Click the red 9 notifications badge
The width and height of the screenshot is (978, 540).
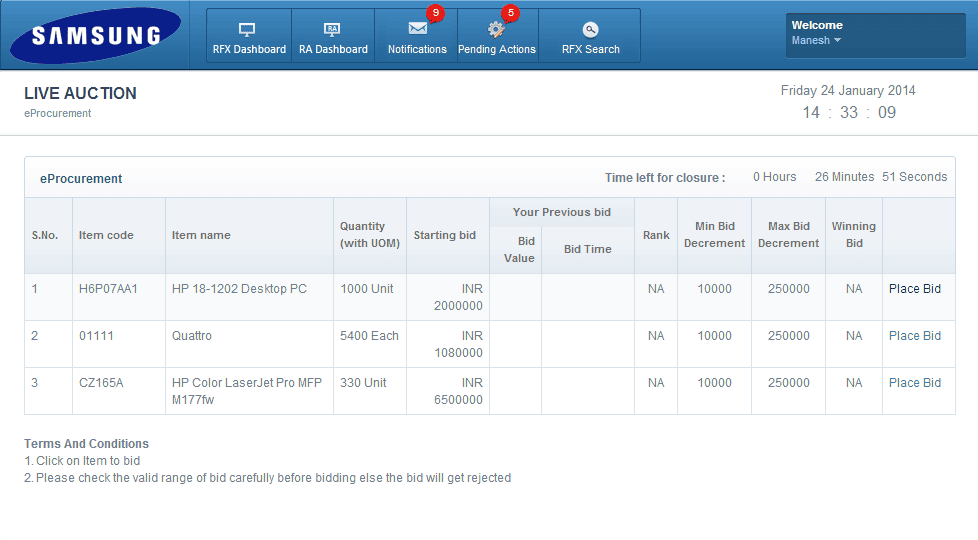[435, 13]
